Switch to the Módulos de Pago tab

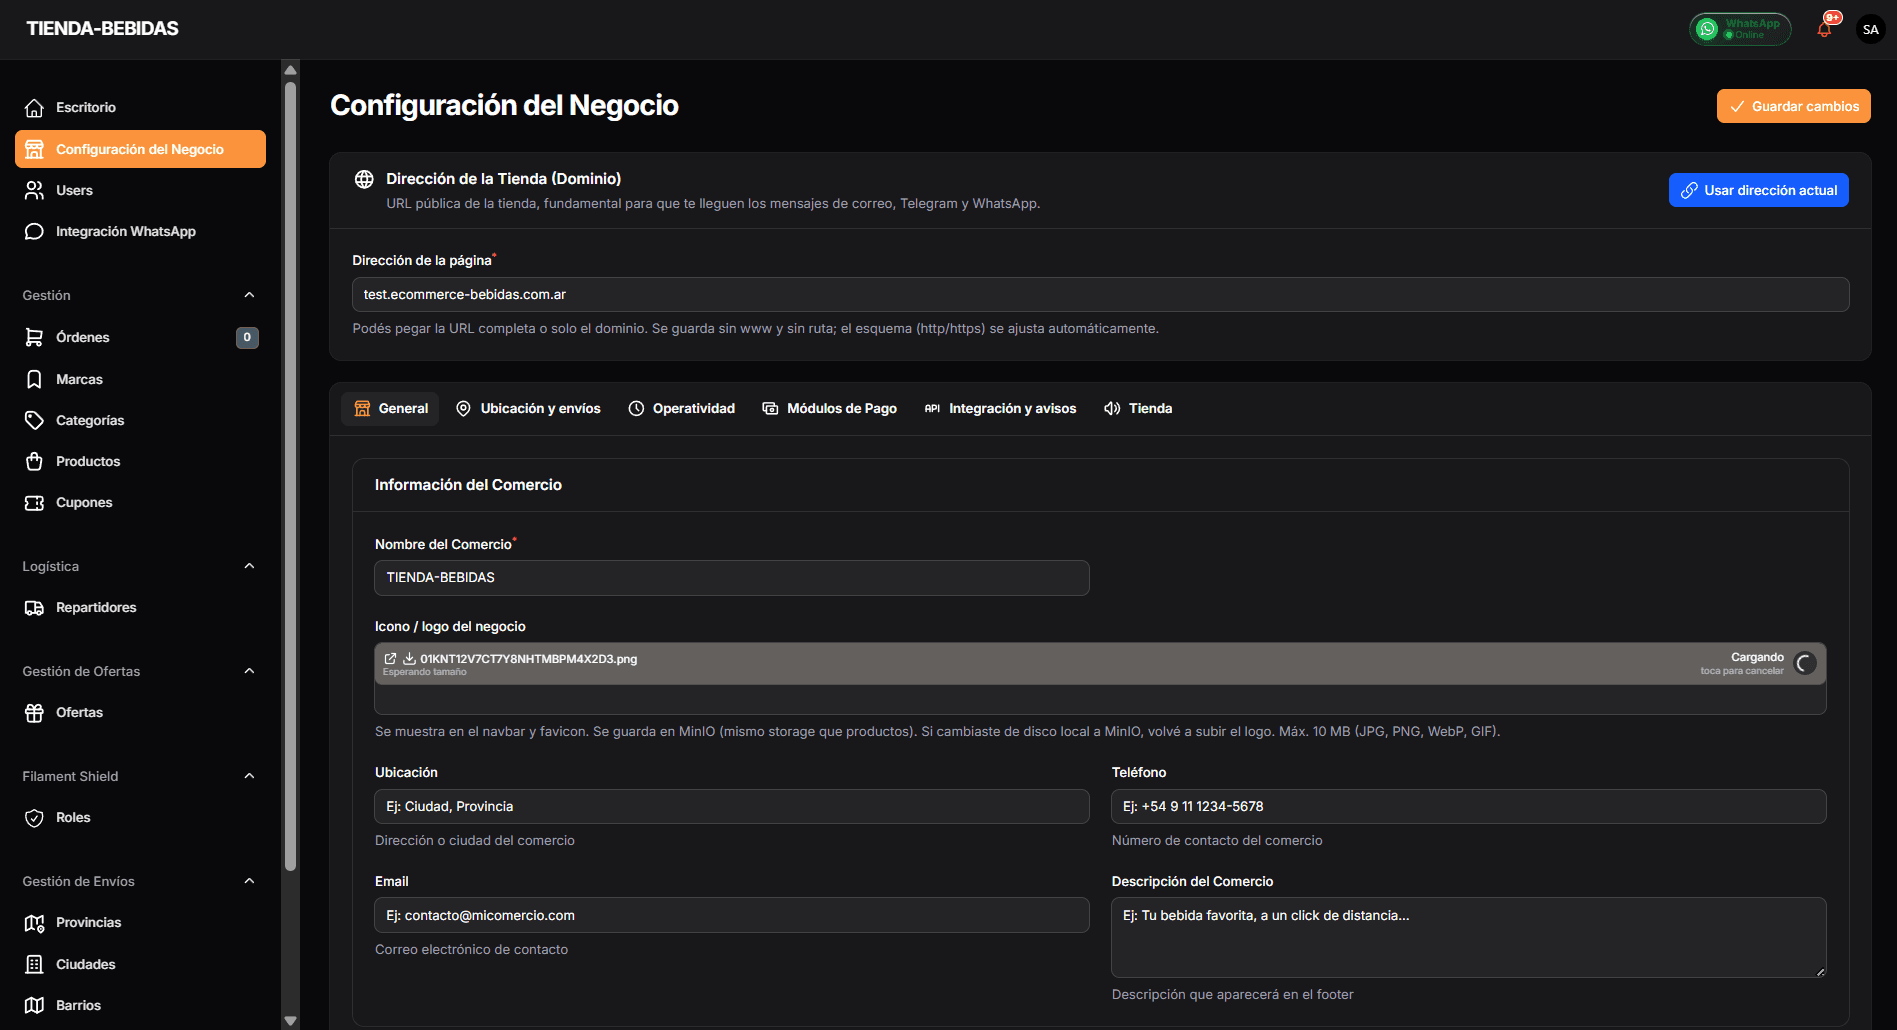(829, 408)
